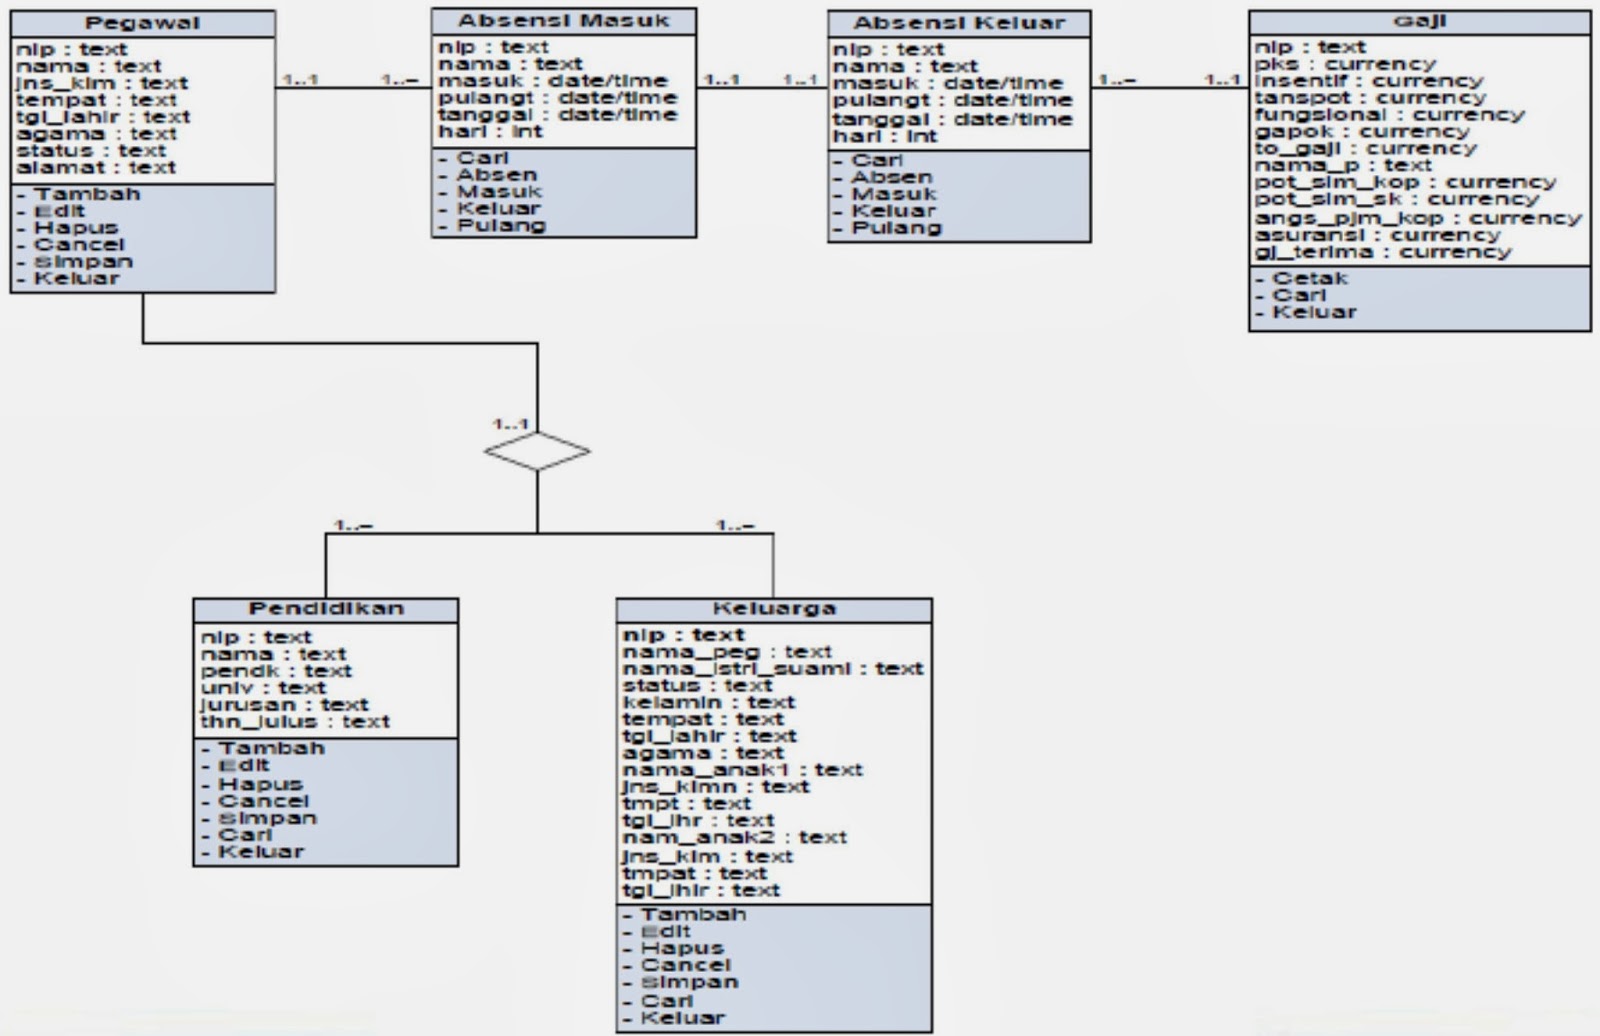Click 'jns_klmn : text' in Keluarga class

click(x=715, y=787)
